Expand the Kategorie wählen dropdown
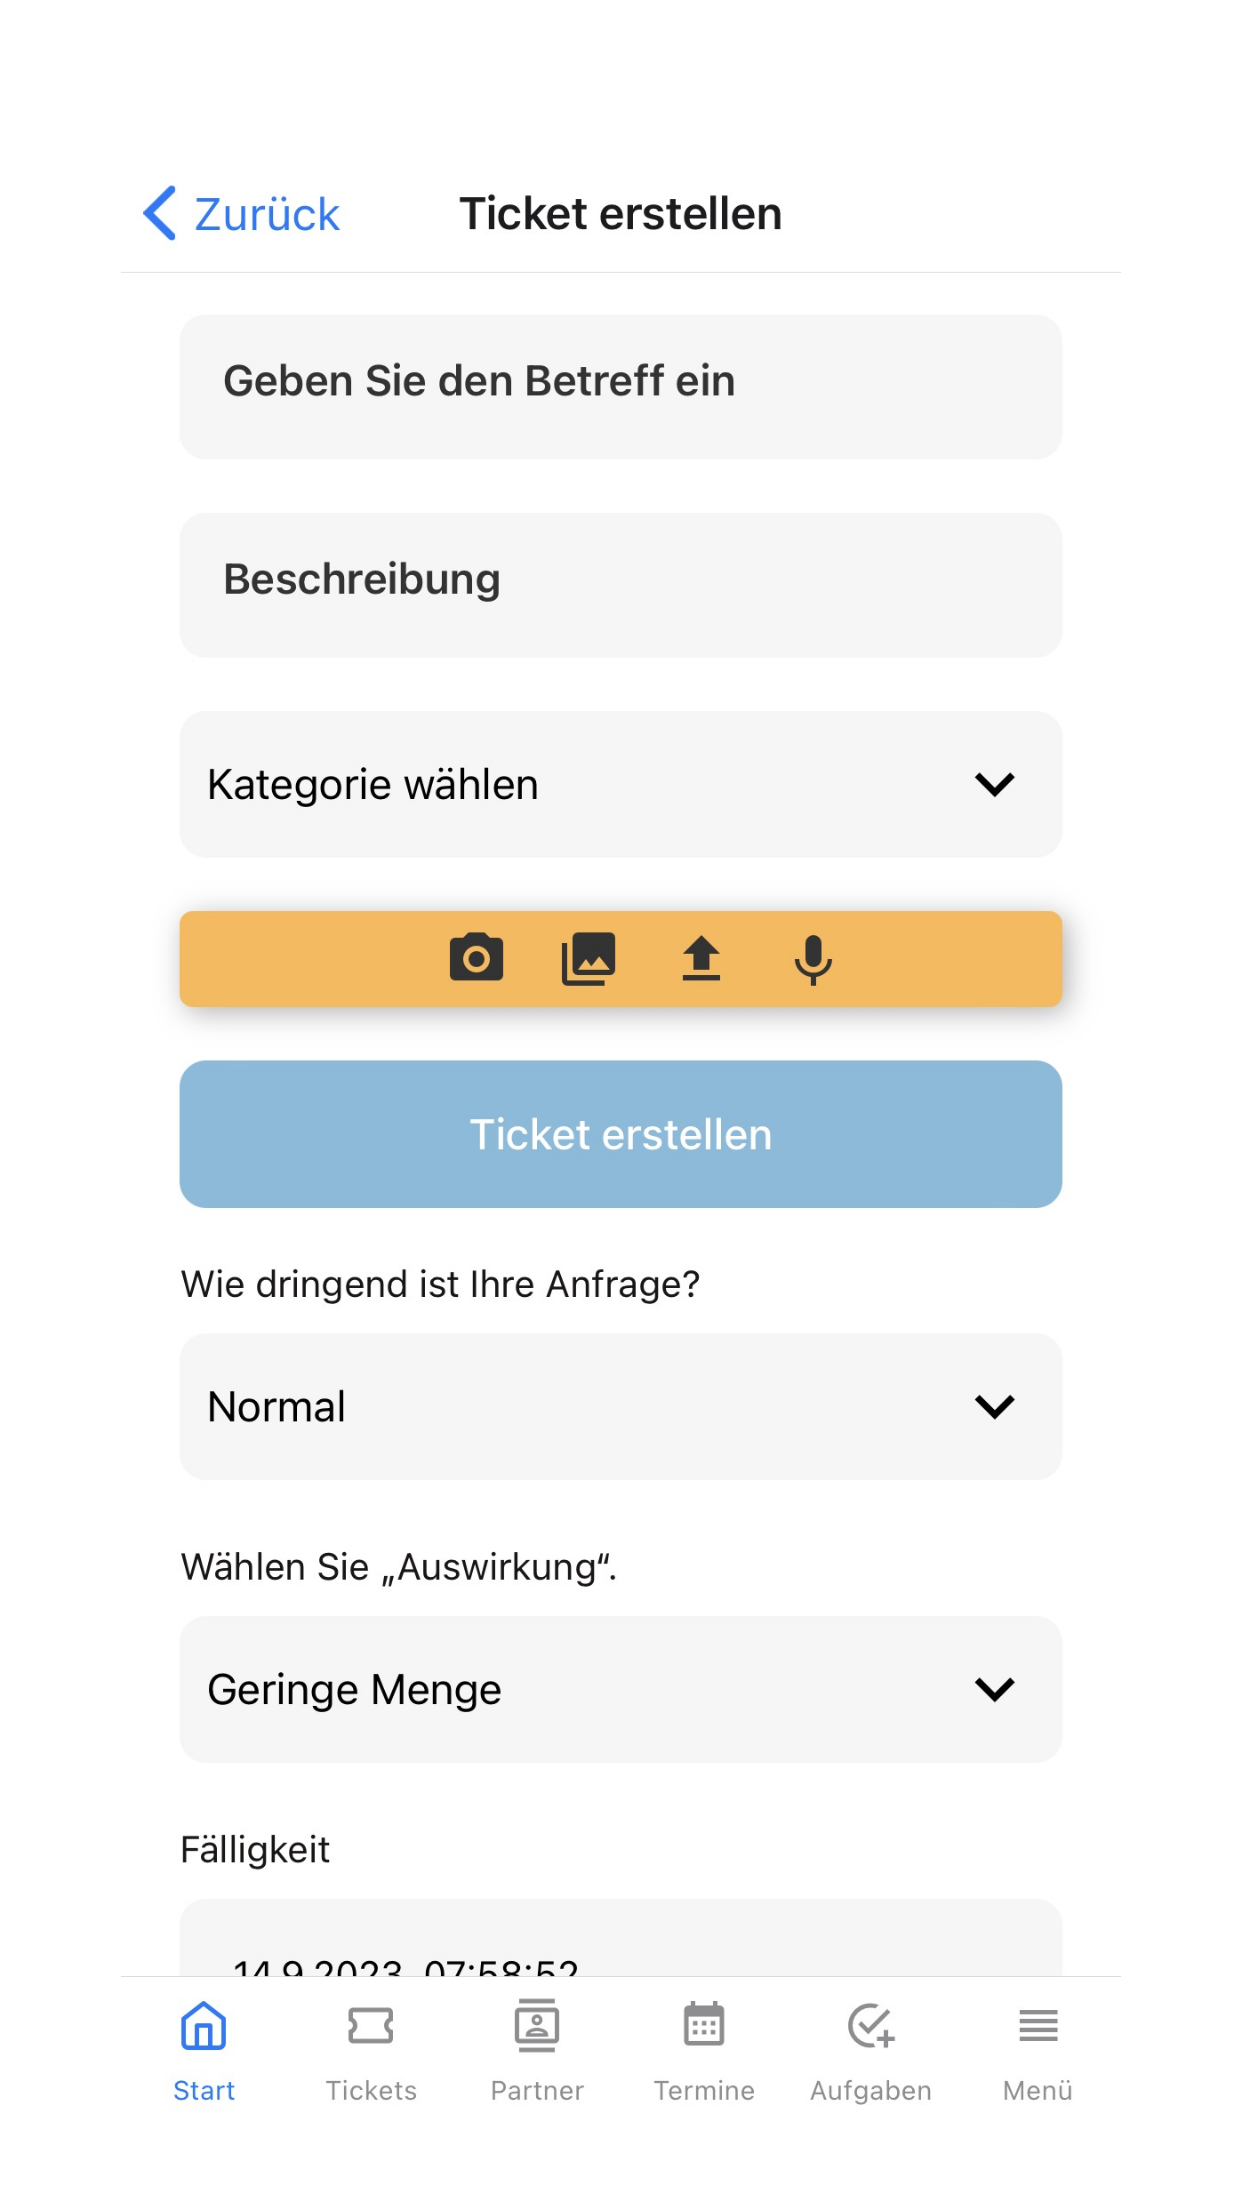 tap(621, 784)
